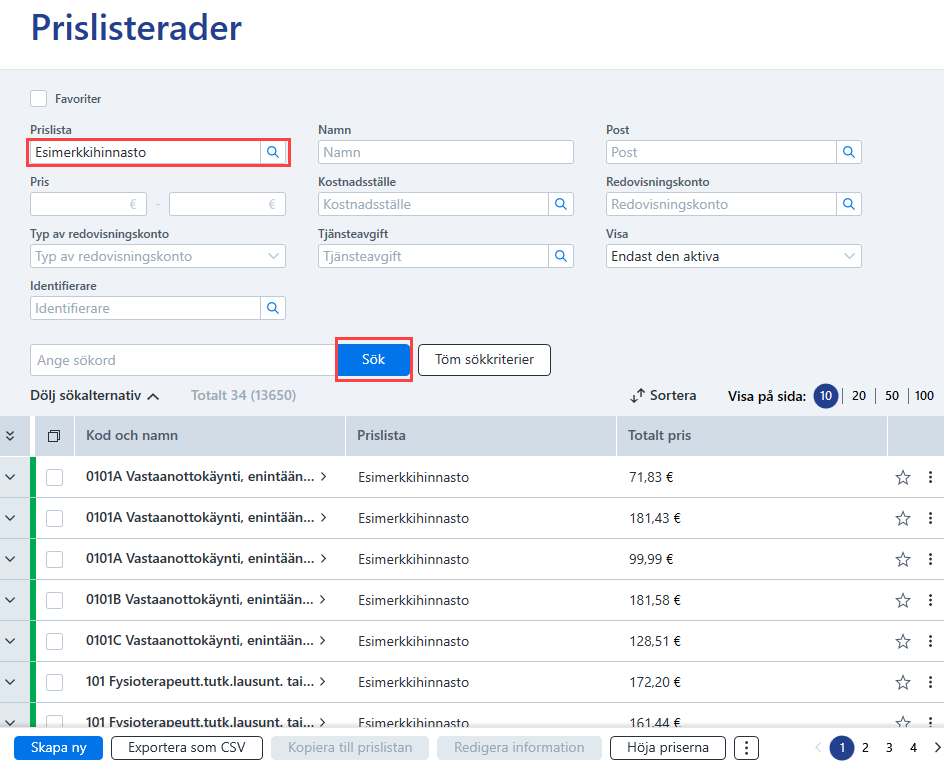Enable the Favoriter checkbox
Image resolution: width=944 pixels, height=764 pixels.
[39, 99]
